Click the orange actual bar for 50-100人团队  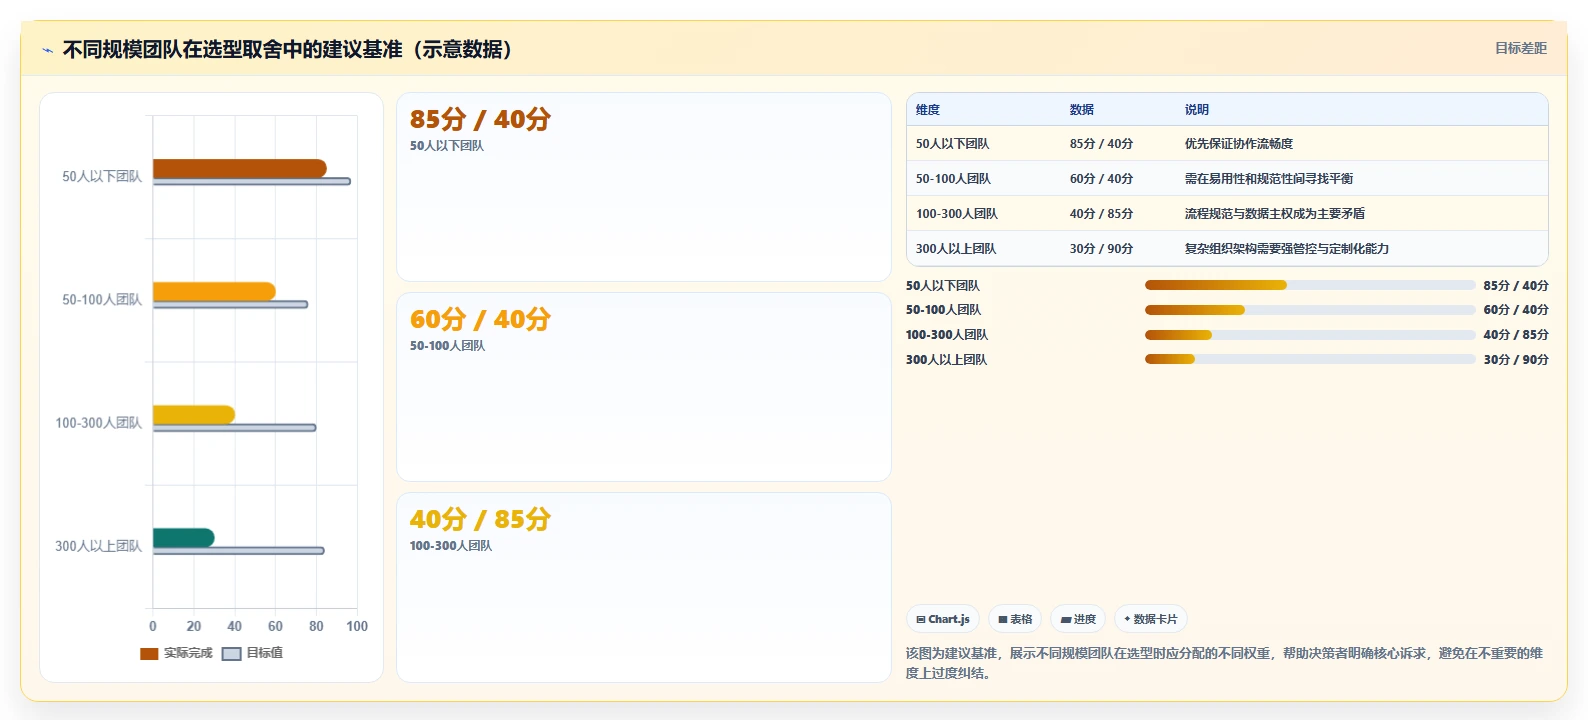click(x=214, y=292)
